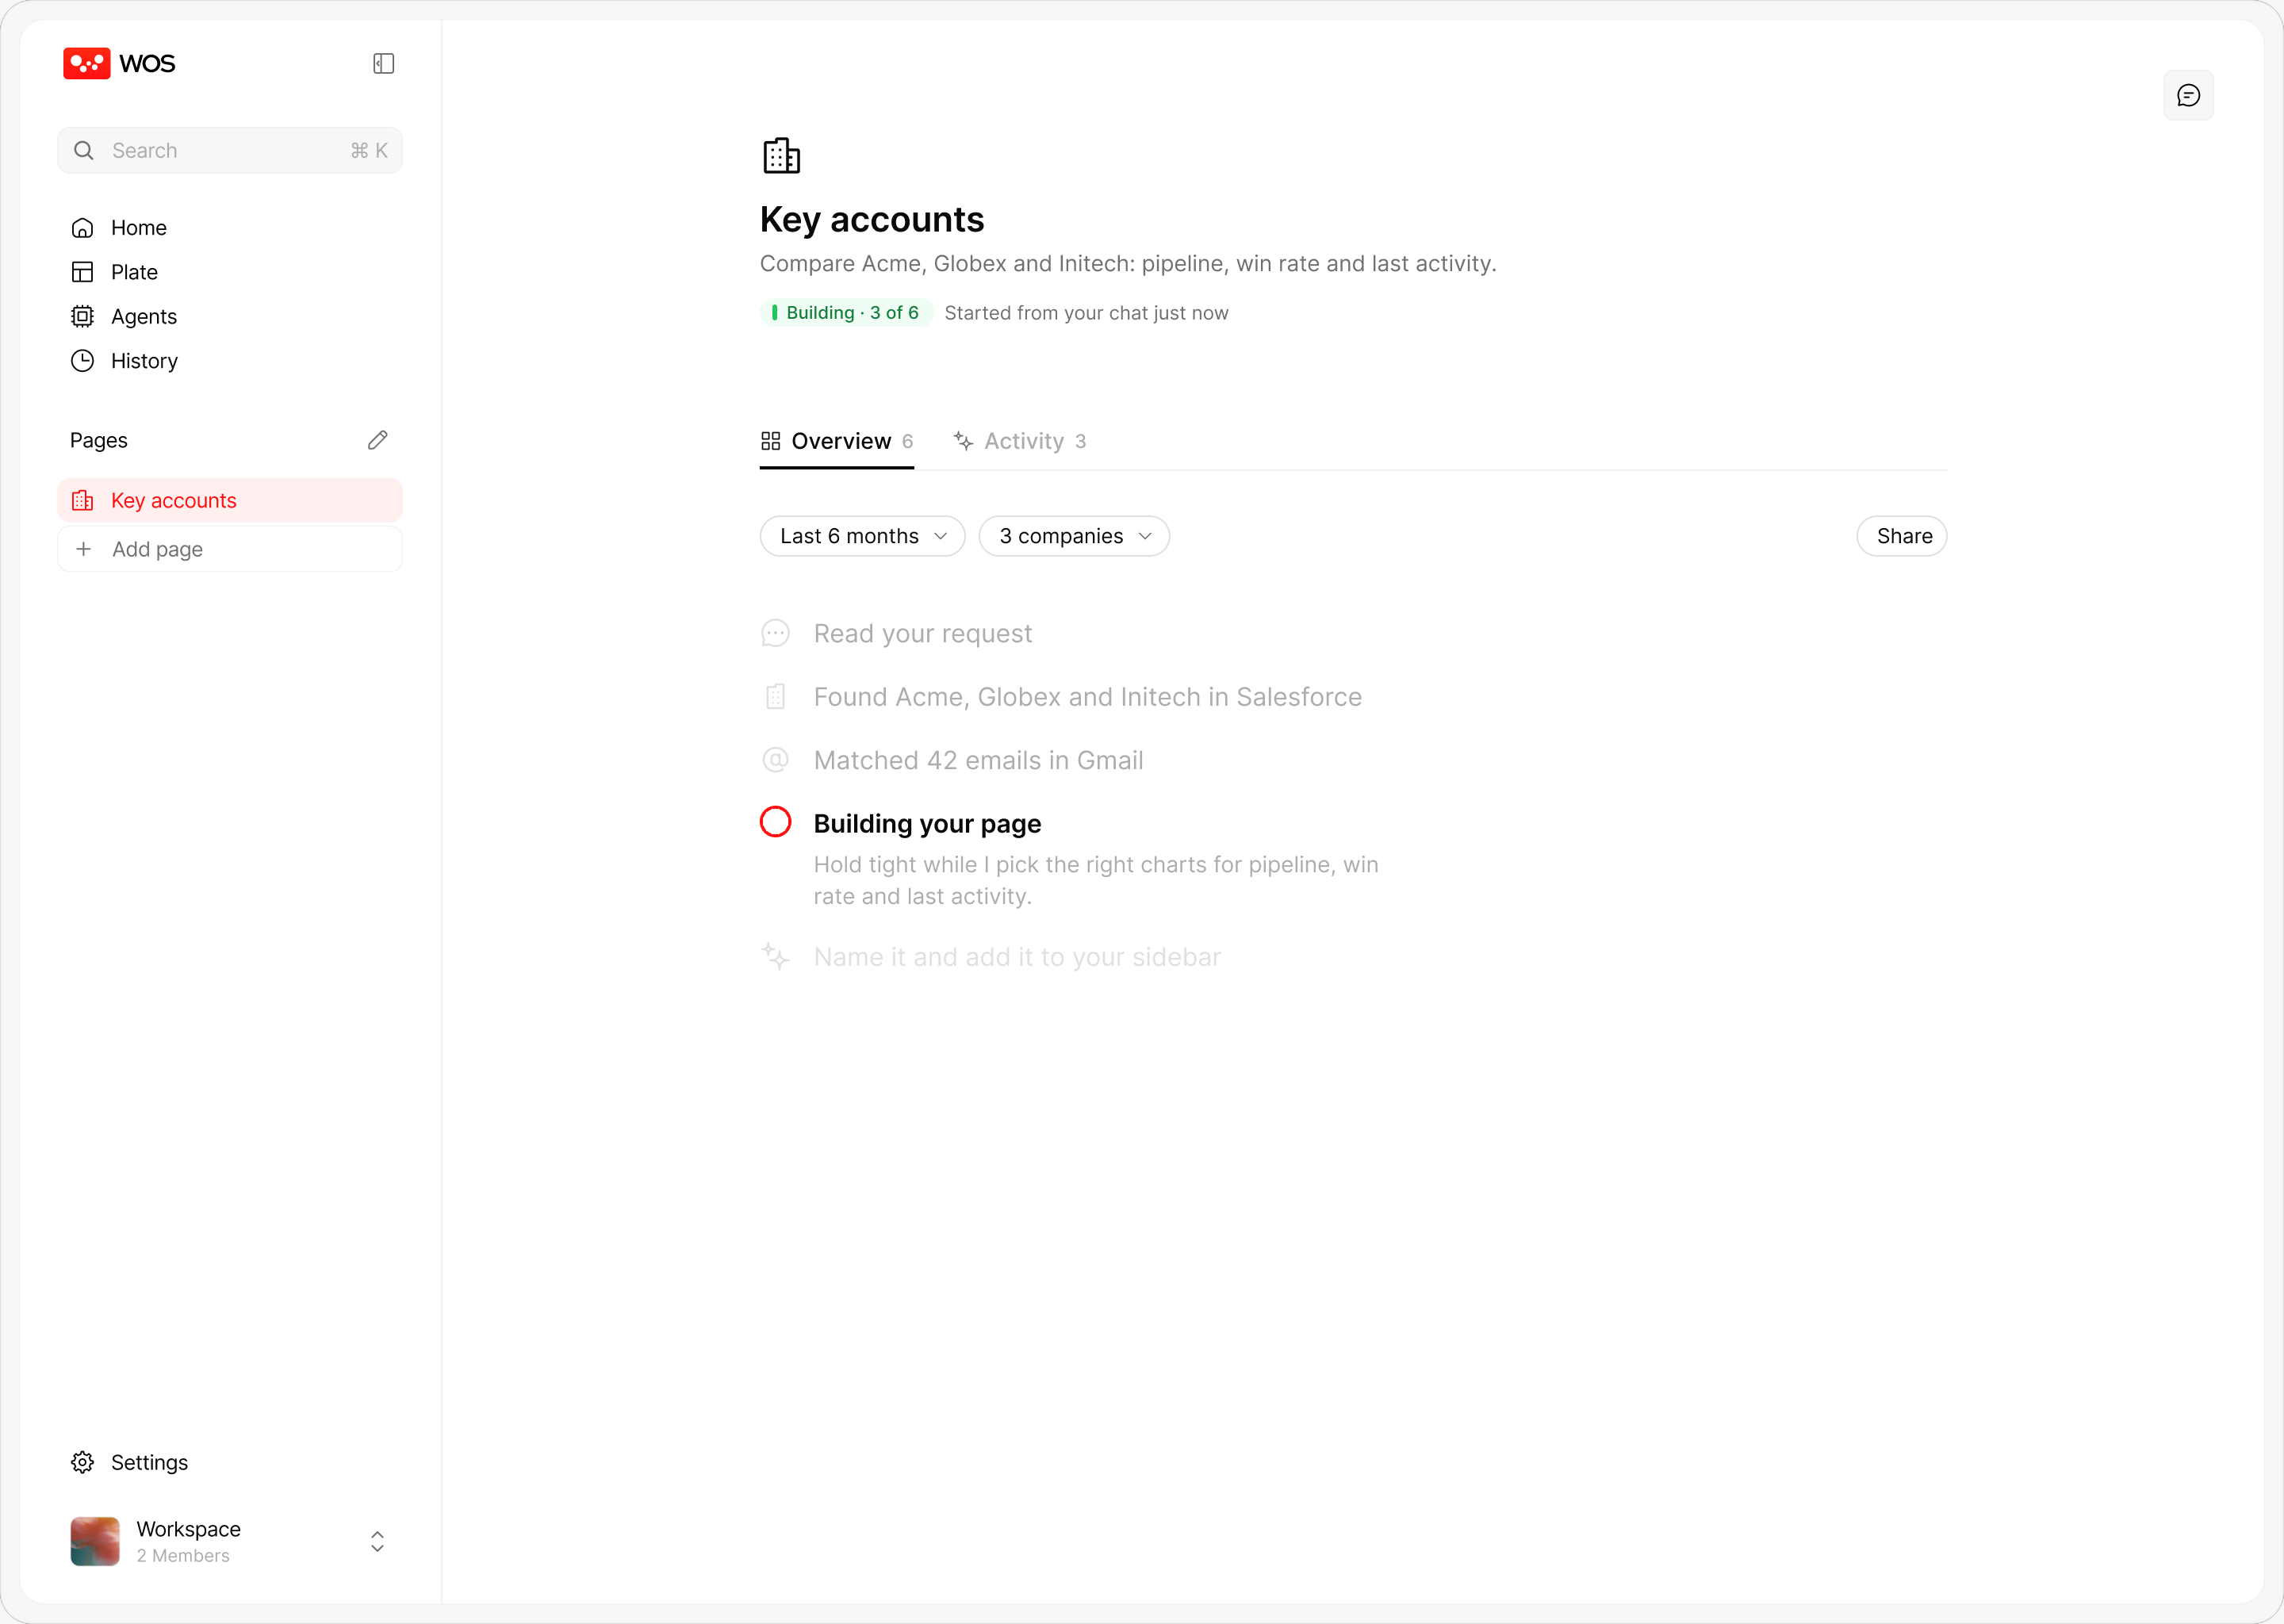Click the Activity sparkle icon
This screenshot has height=1624, width=2284.
963,441
